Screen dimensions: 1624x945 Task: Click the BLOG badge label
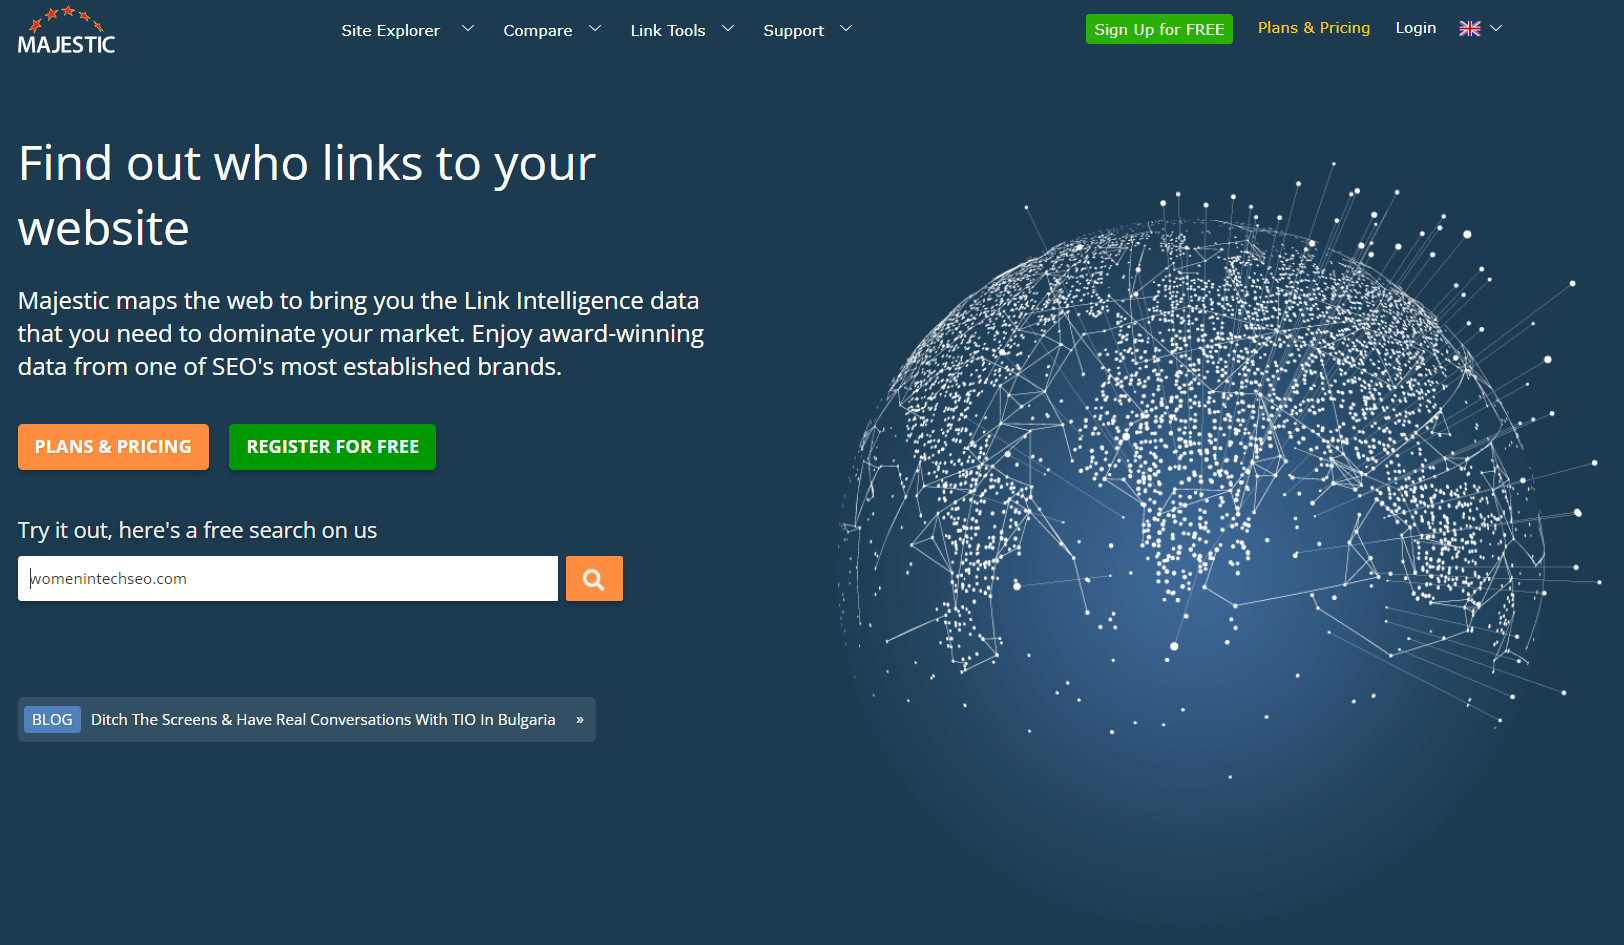[52, 720]
